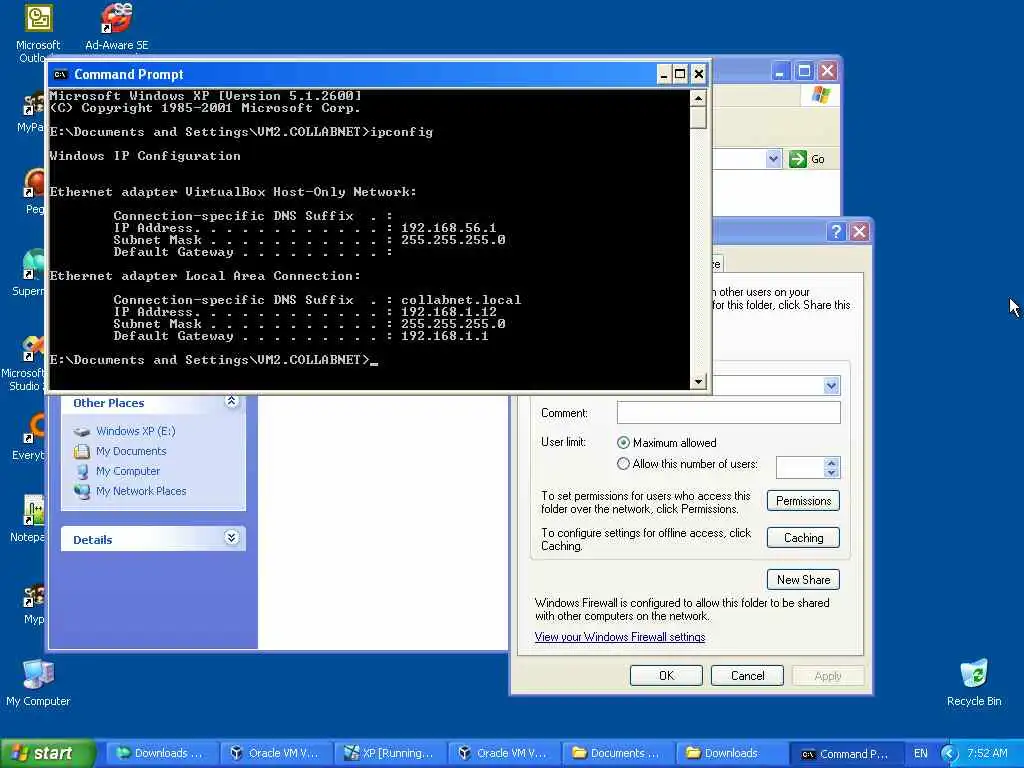The width and height of the screenshot is (1024, 768).
Task: Decrease the number of users spinner
Action: point(831,472)
